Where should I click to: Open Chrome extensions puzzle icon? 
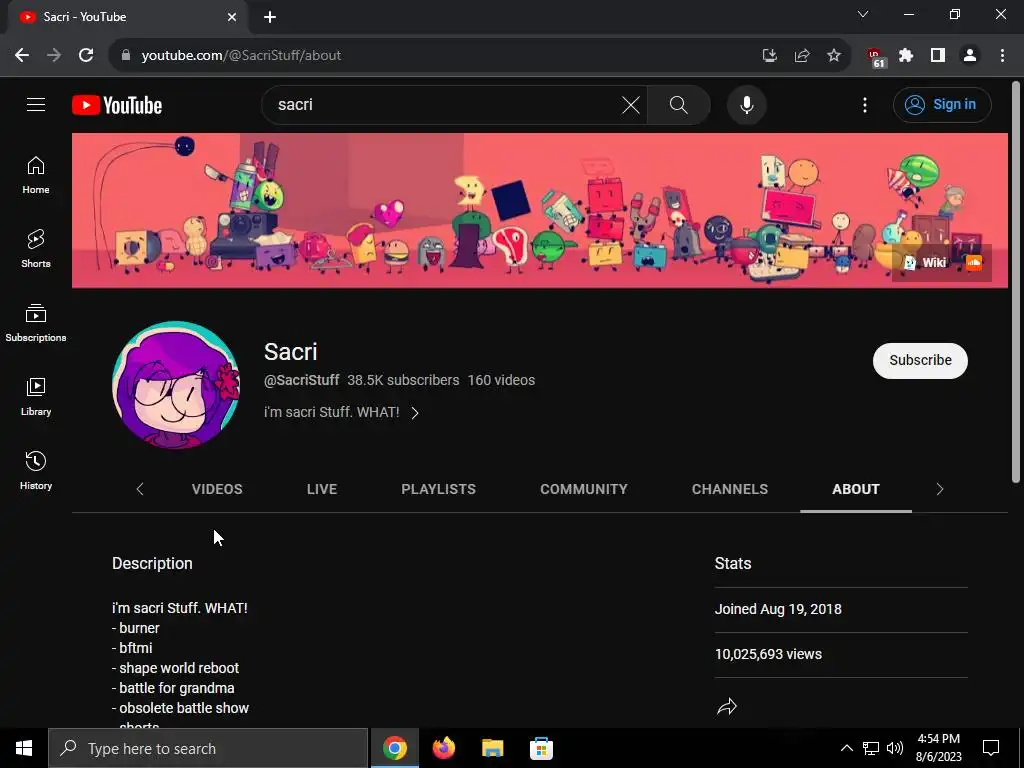click(906, 56)
